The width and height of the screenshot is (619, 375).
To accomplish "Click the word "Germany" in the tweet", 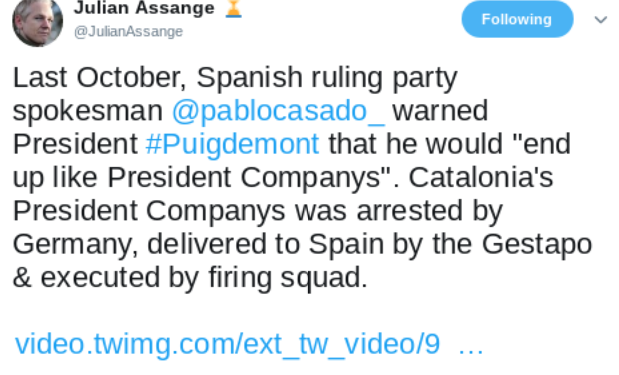I will click(75, 245).
